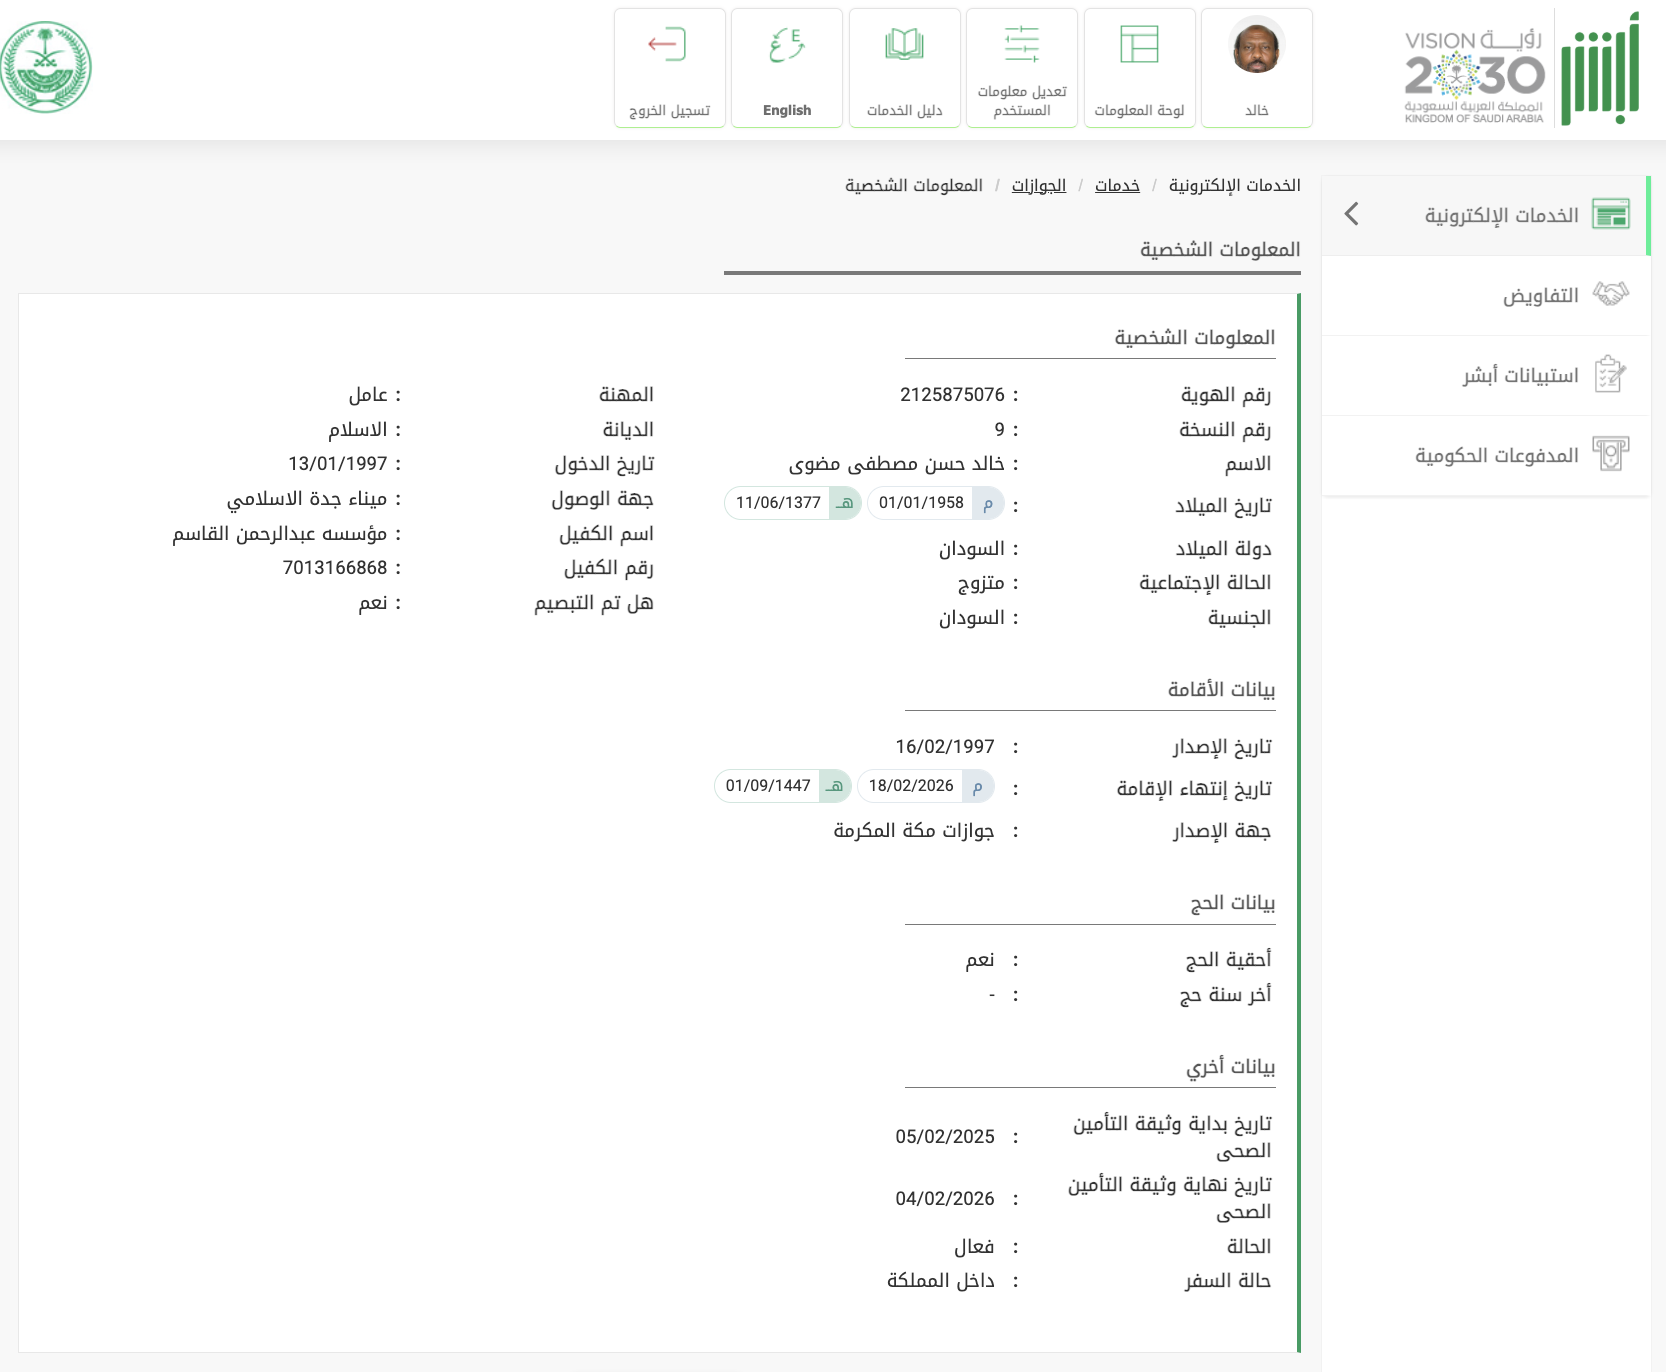1666x1372 pixels.
Task: Follow the الجوازات breadcrumb link
Action: 1038,186
